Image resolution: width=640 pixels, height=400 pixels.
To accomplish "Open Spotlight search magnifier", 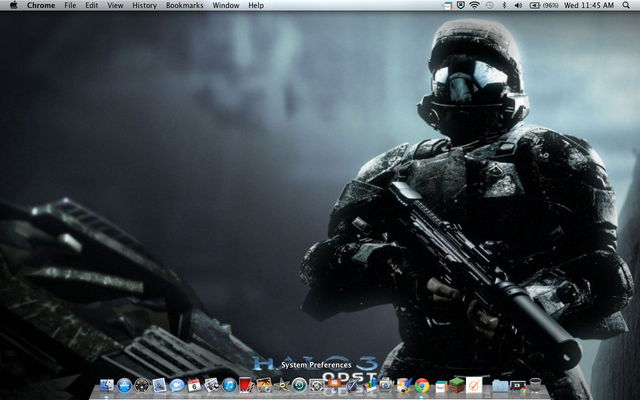I will point(626,5).
